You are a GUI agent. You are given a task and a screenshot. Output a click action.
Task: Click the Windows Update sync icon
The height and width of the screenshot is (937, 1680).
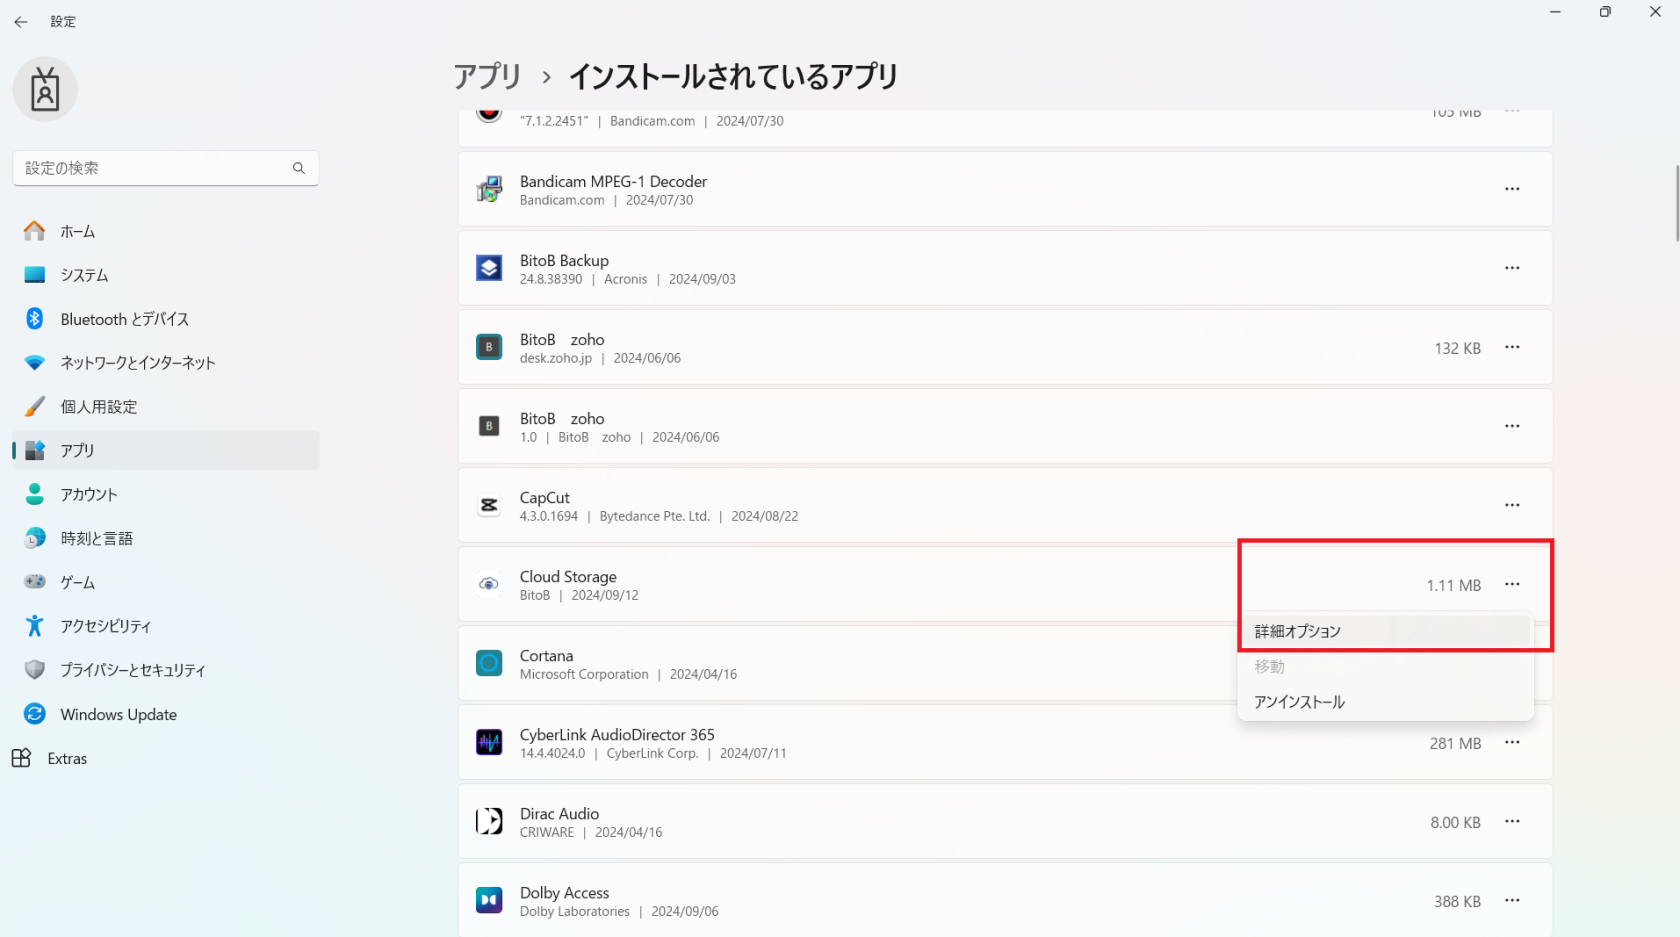pyautogui.click(x=35, y=714)
